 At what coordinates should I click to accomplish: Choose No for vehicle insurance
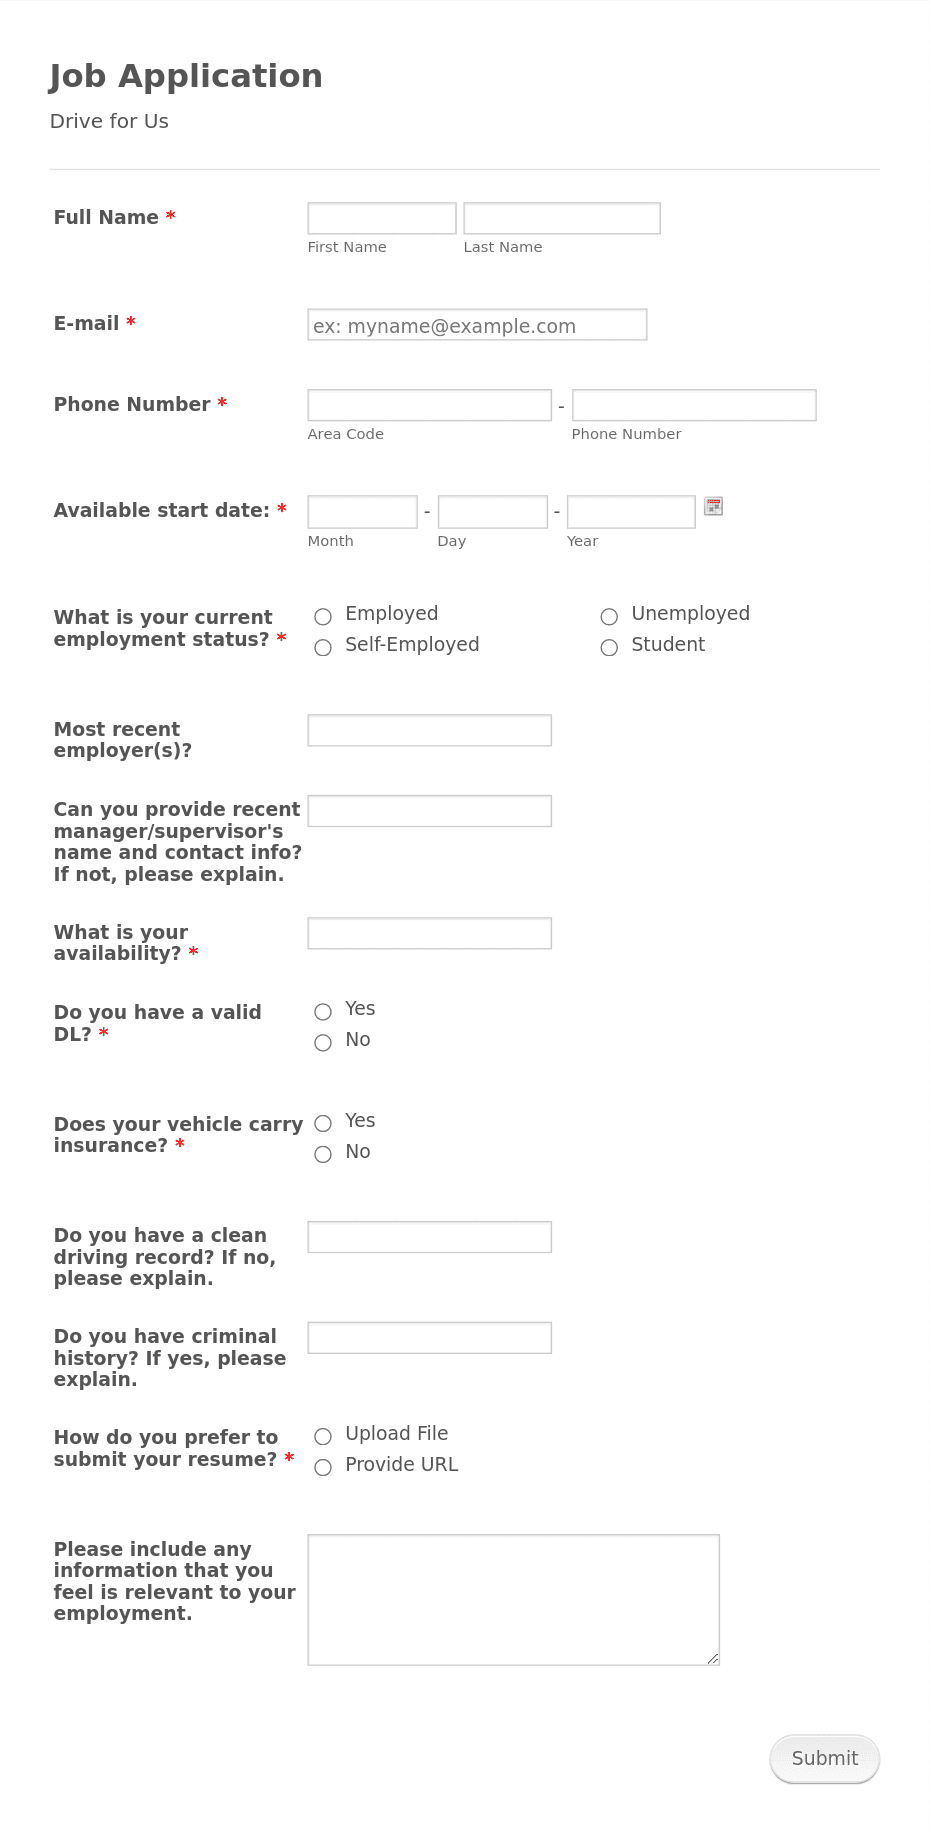coord(322,1155)
